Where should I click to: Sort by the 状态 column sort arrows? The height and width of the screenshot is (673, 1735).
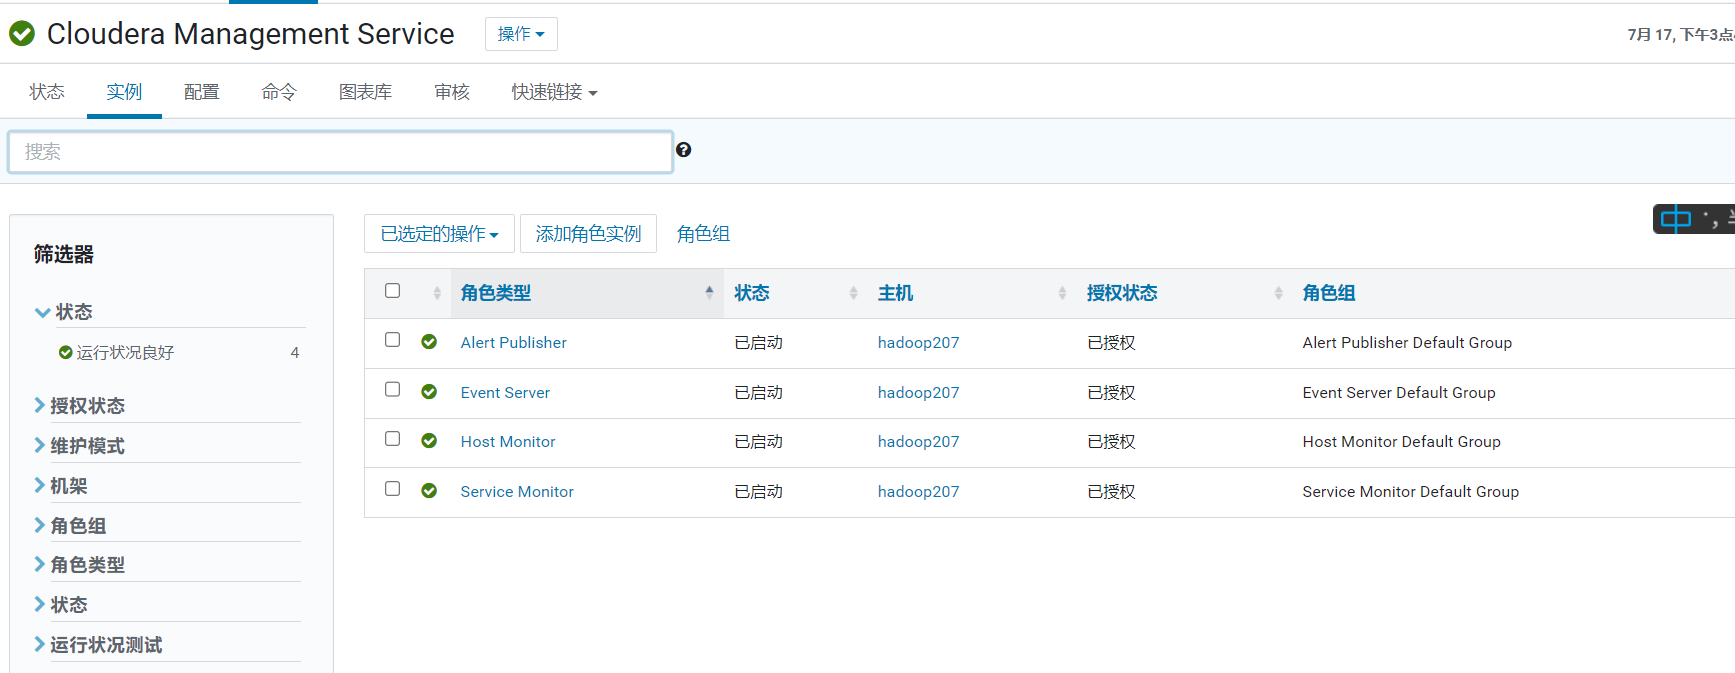(x=853, y=293)
